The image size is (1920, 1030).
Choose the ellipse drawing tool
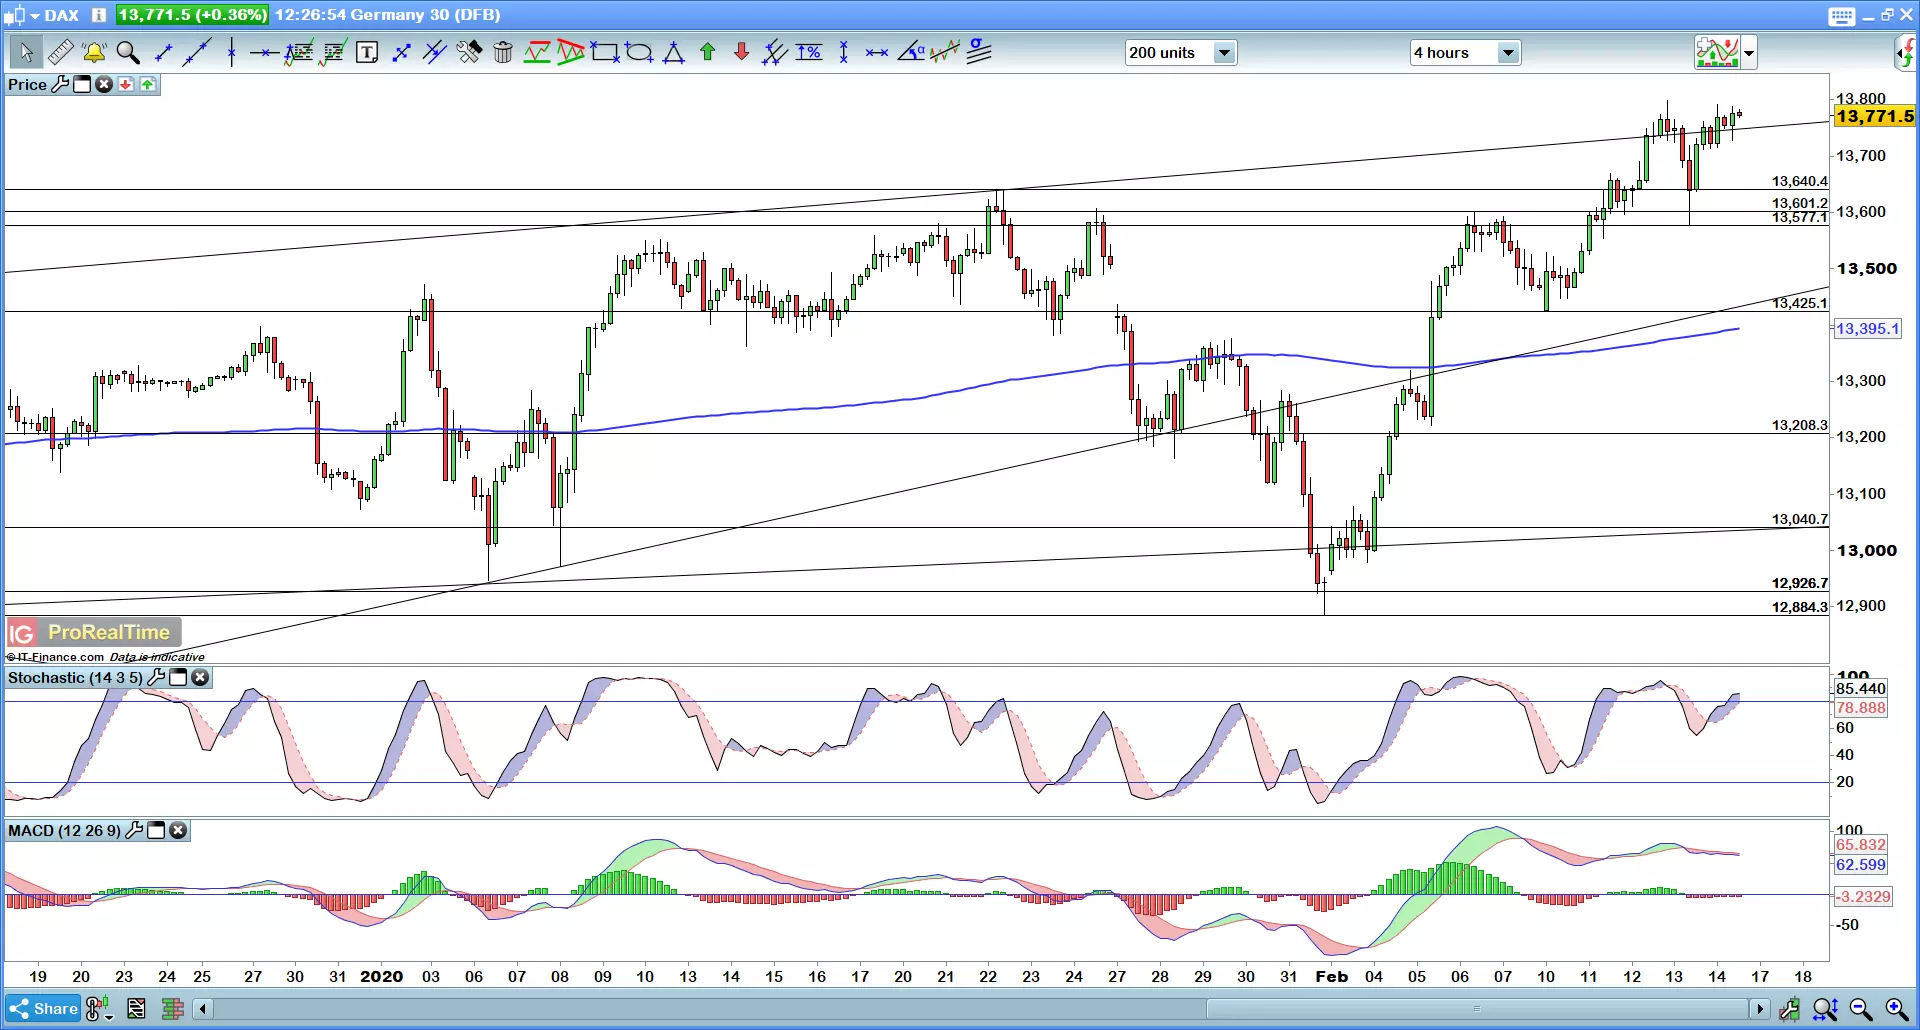639,52
